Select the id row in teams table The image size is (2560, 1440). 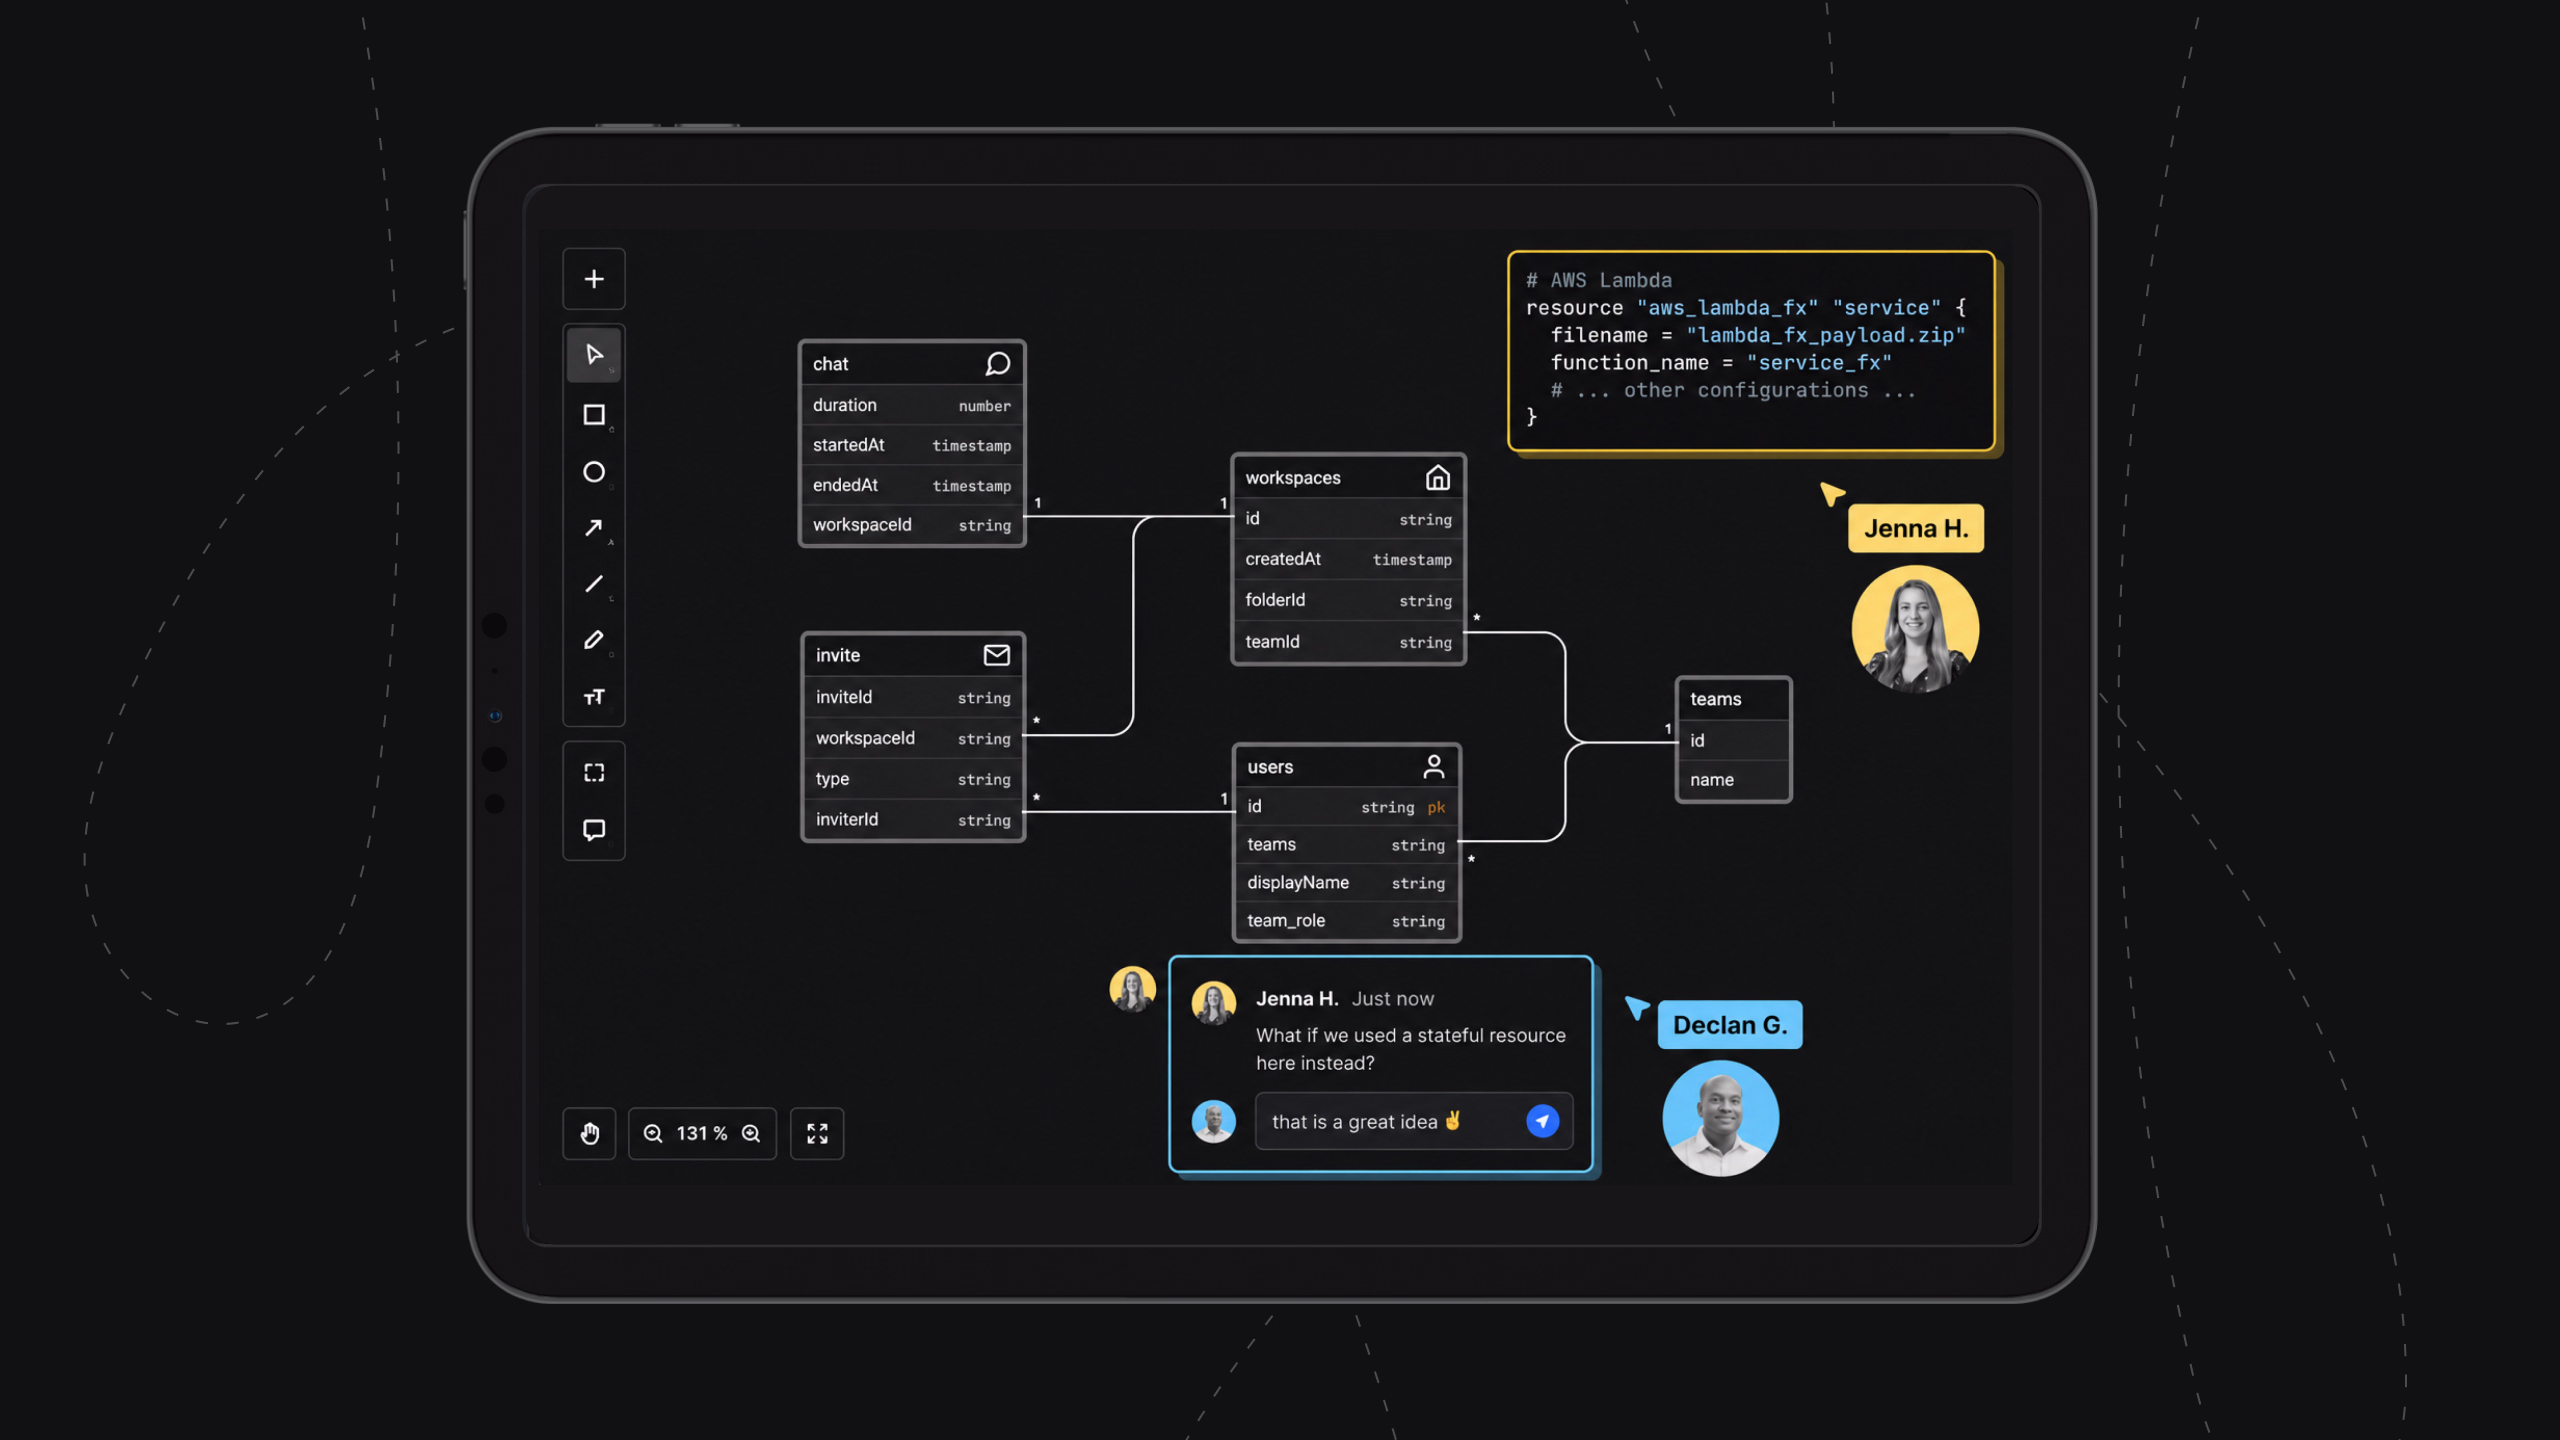pos(1733,740)
